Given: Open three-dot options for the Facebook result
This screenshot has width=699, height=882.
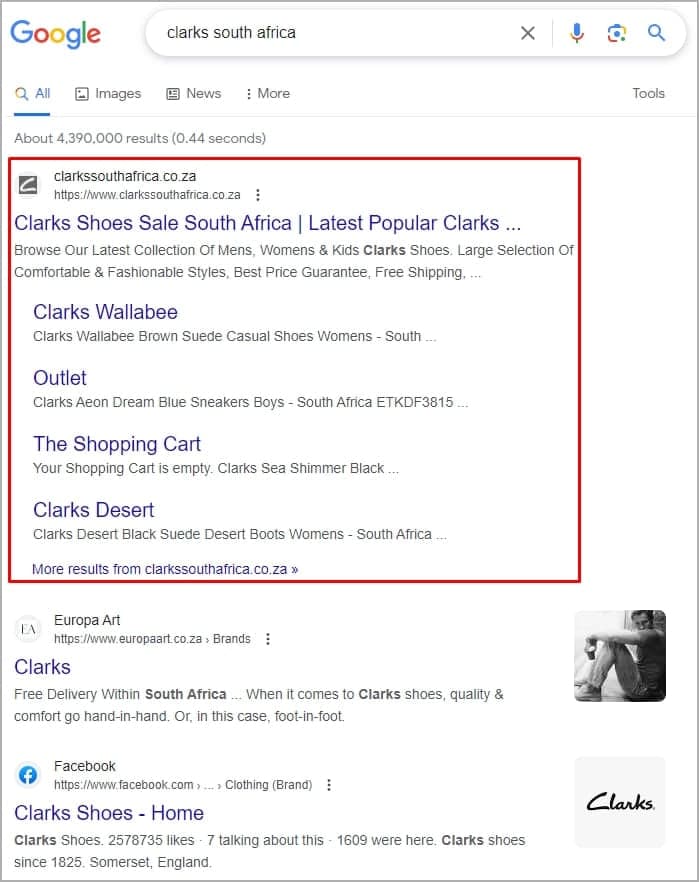Looking at the screenshot, I should [x=329, y=785].
